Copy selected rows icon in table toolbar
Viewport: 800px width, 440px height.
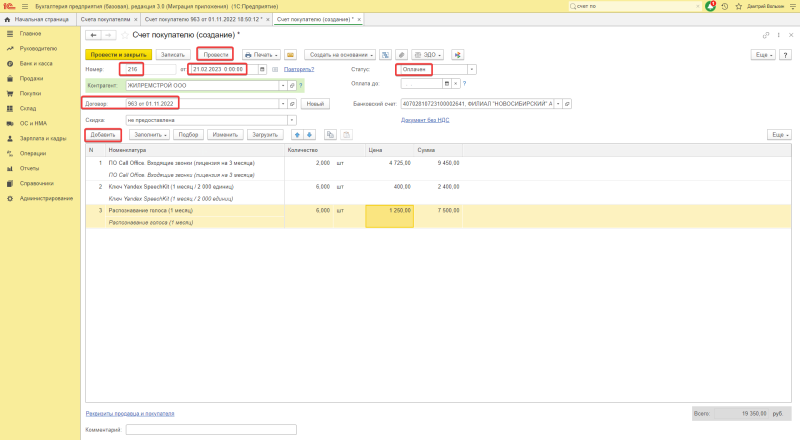click(330, 135)
